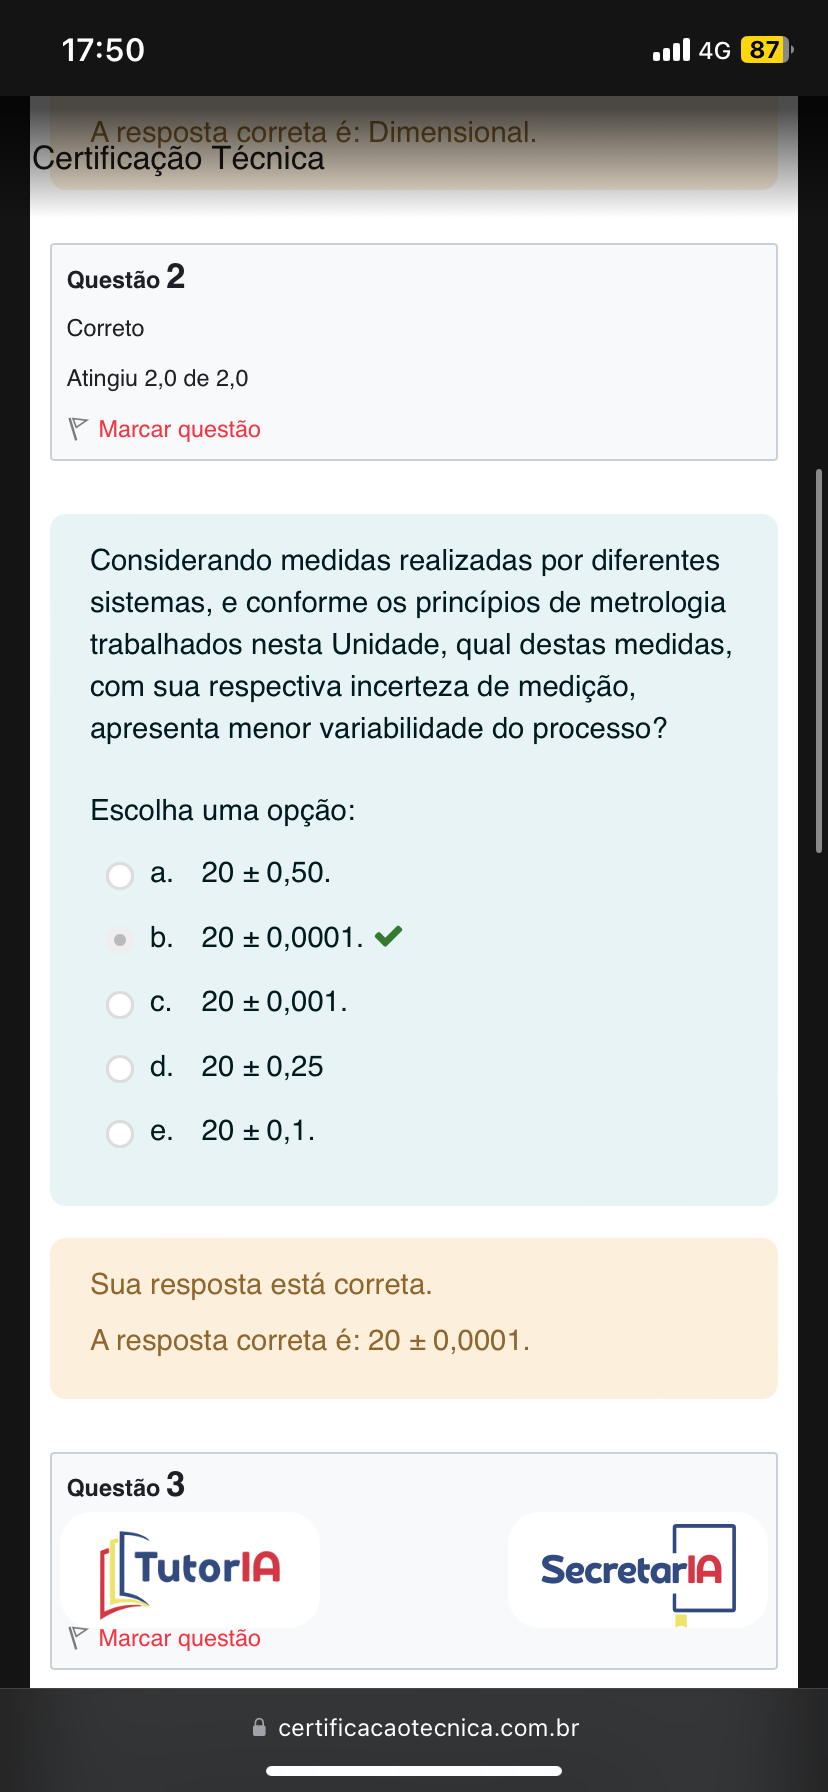Tap the battery indicator showing 87
The width and height of the screenshot is (828, 1792).
point(765,50)
